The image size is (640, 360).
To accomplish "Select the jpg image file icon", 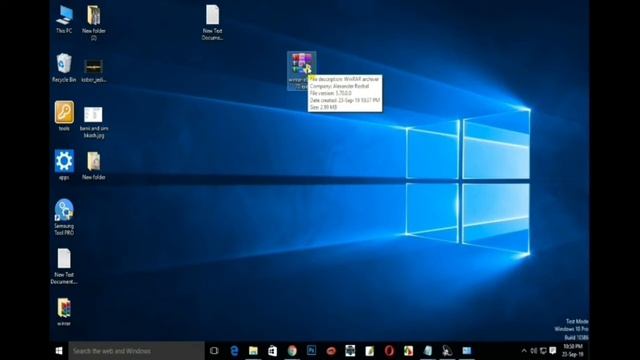I will click(x=93, y=122).
